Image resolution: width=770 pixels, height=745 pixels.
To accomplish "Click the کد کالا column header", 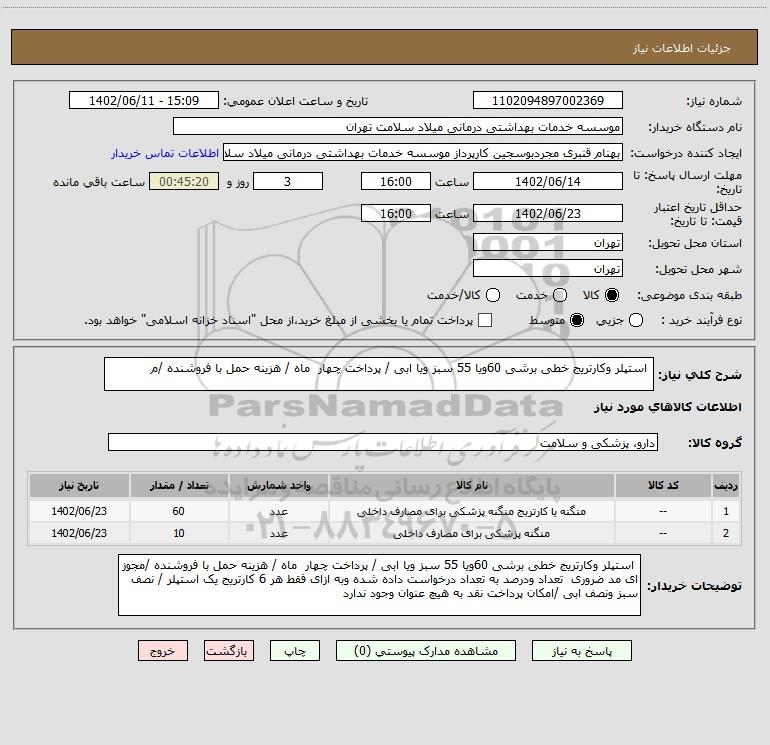I will click(662, 486).
